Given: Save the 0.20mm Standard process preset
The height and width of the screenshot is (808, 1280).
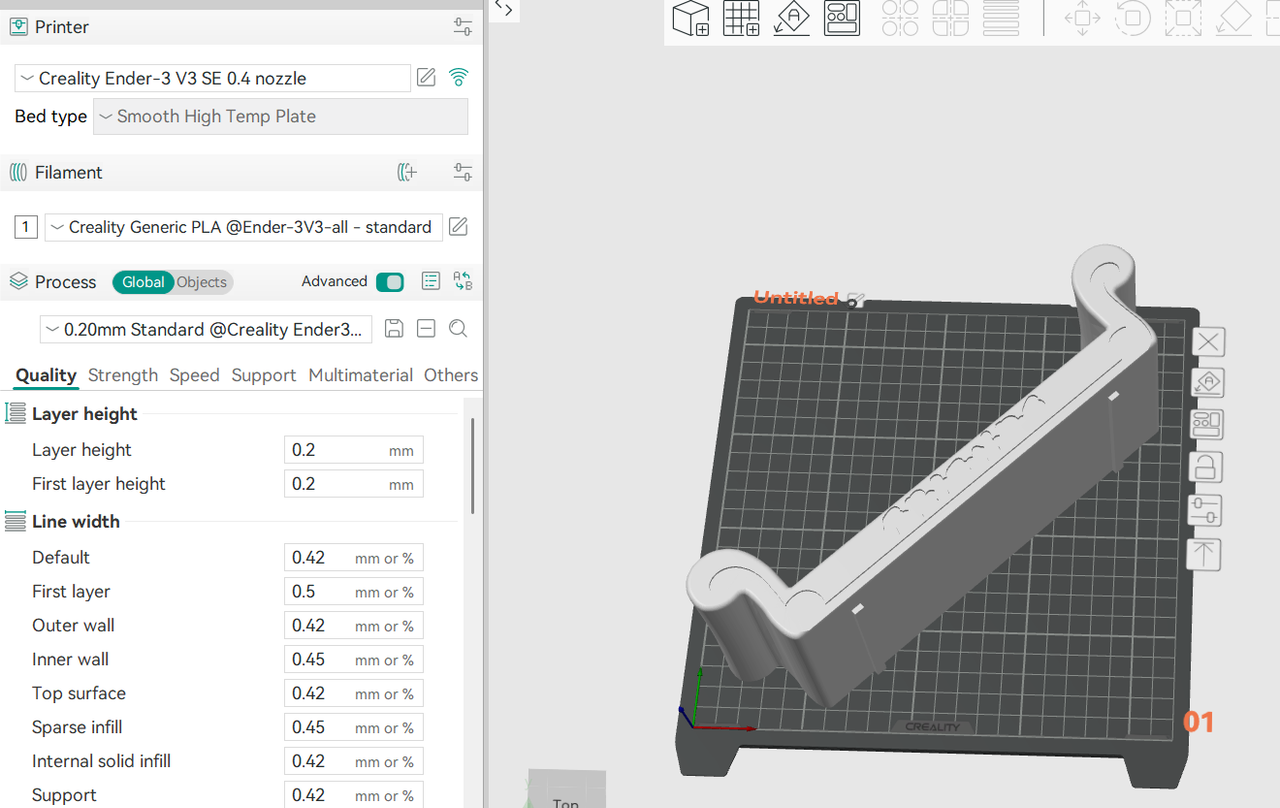Looking at the screenshot, I should coord(394,329).
